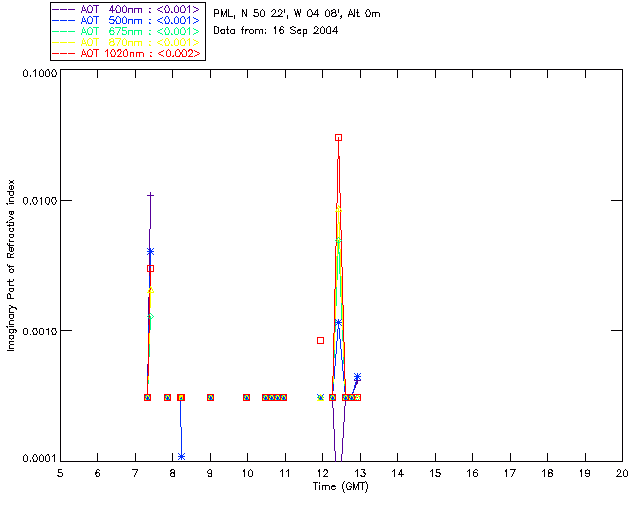Click the 0.1000 y-axis tick label
Screen dimensions: 640x512
click(39, 73)
